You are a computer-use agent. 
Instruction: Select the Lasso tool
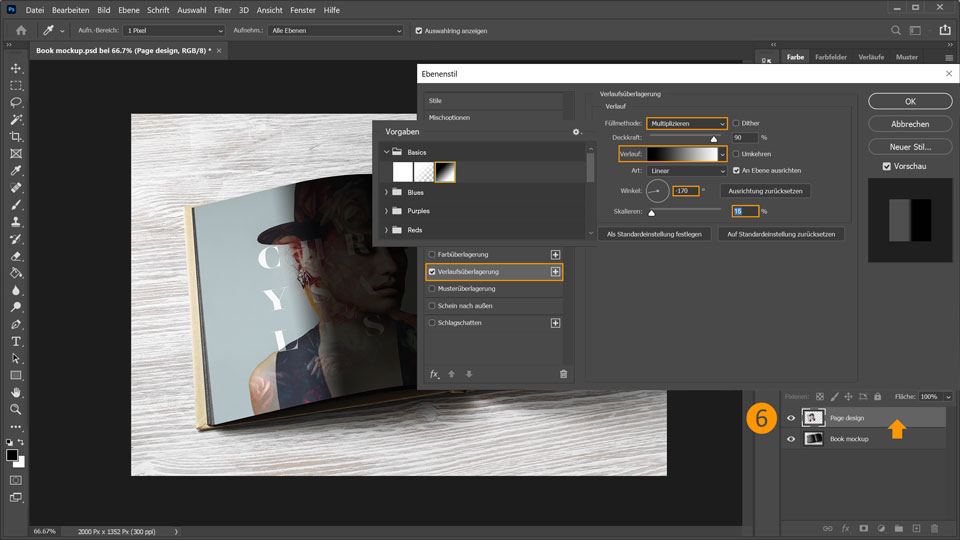15,102
